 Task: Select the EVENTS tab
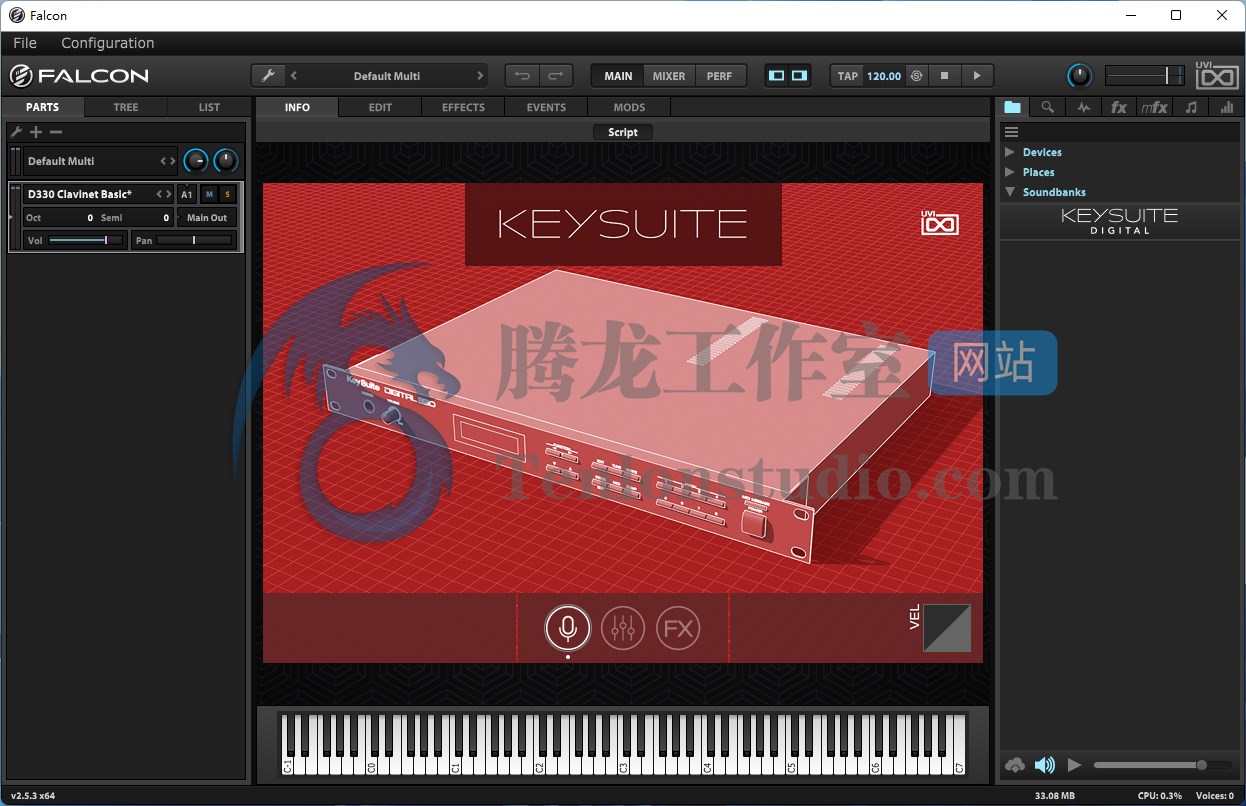coord(546,107)
